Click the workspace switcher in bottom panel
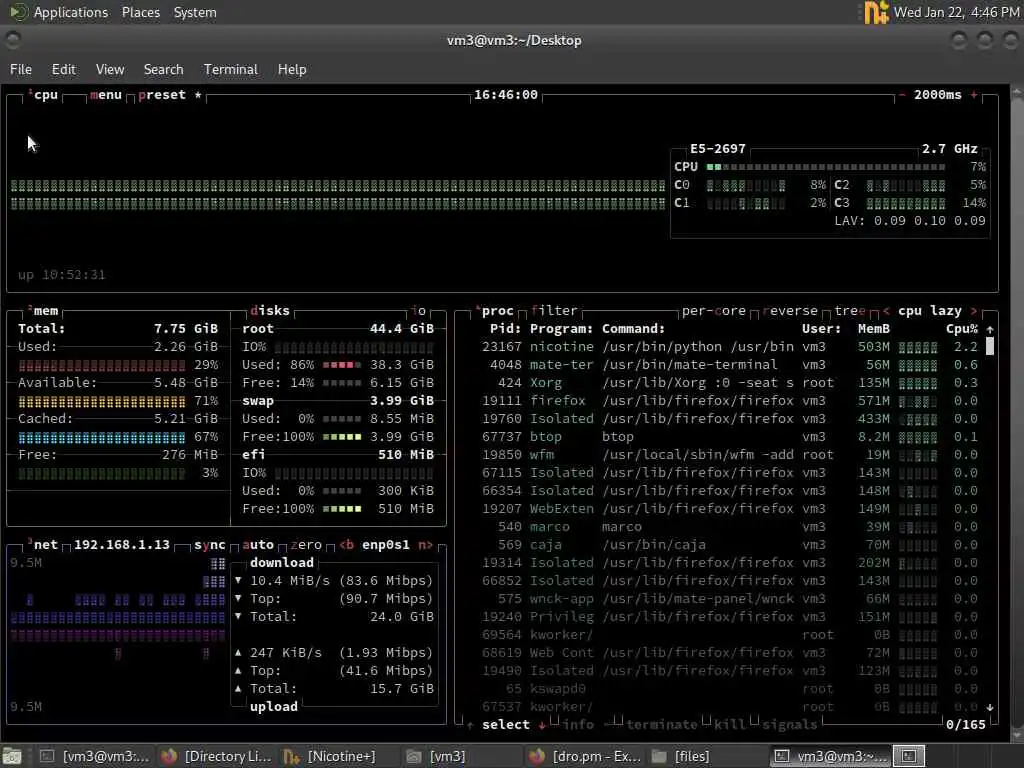 (x=908, y=756)
